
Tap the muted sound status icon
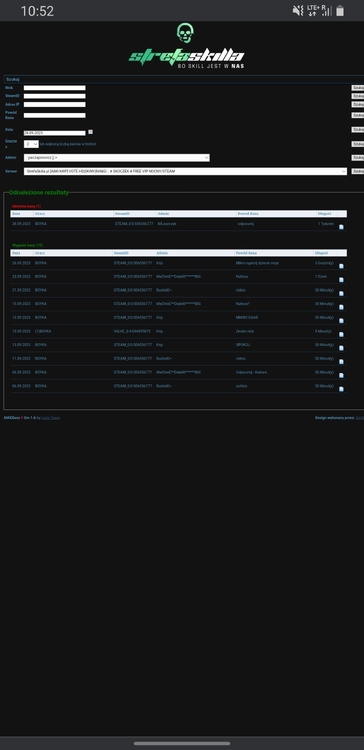coord(298,11)
